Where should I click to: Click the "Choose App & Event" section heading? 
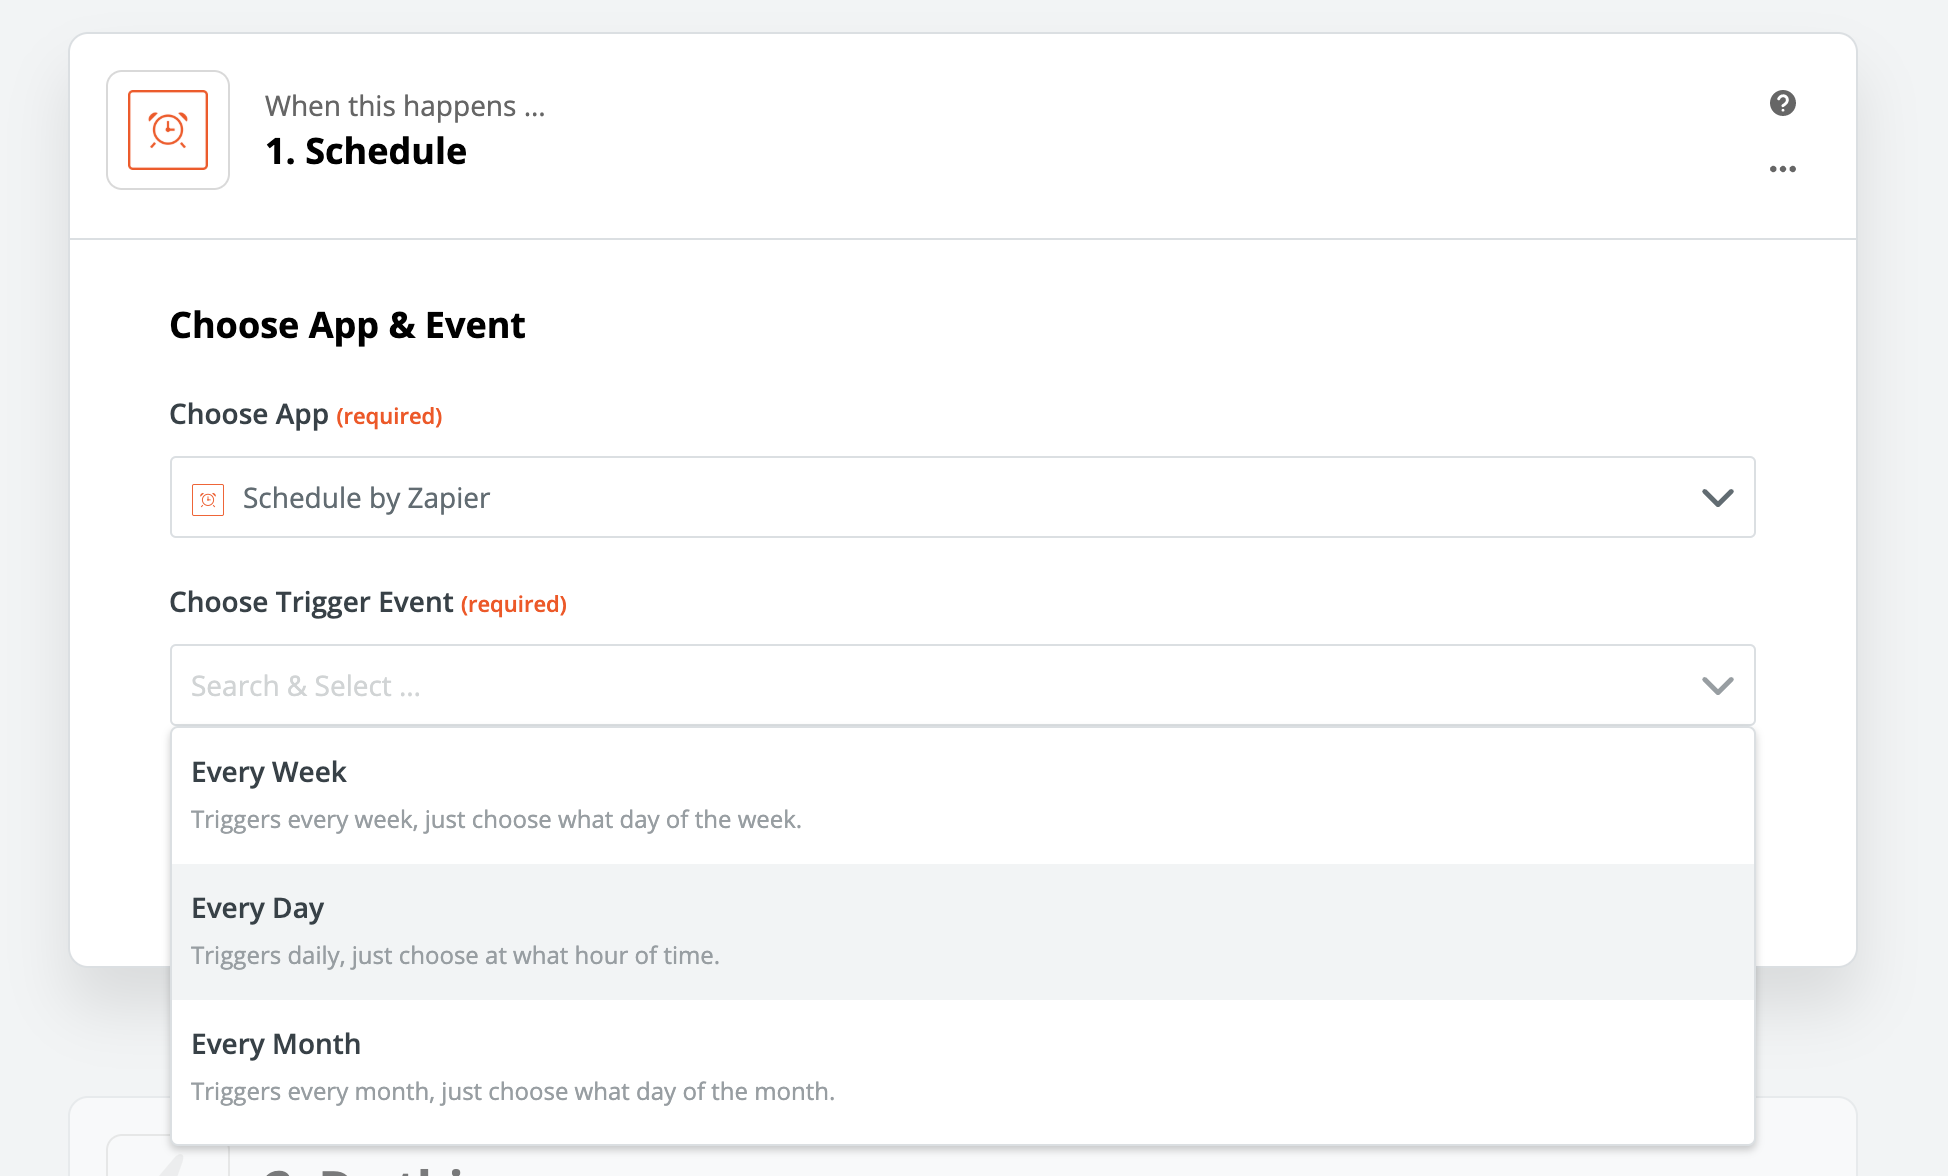(x=347, y=325)
